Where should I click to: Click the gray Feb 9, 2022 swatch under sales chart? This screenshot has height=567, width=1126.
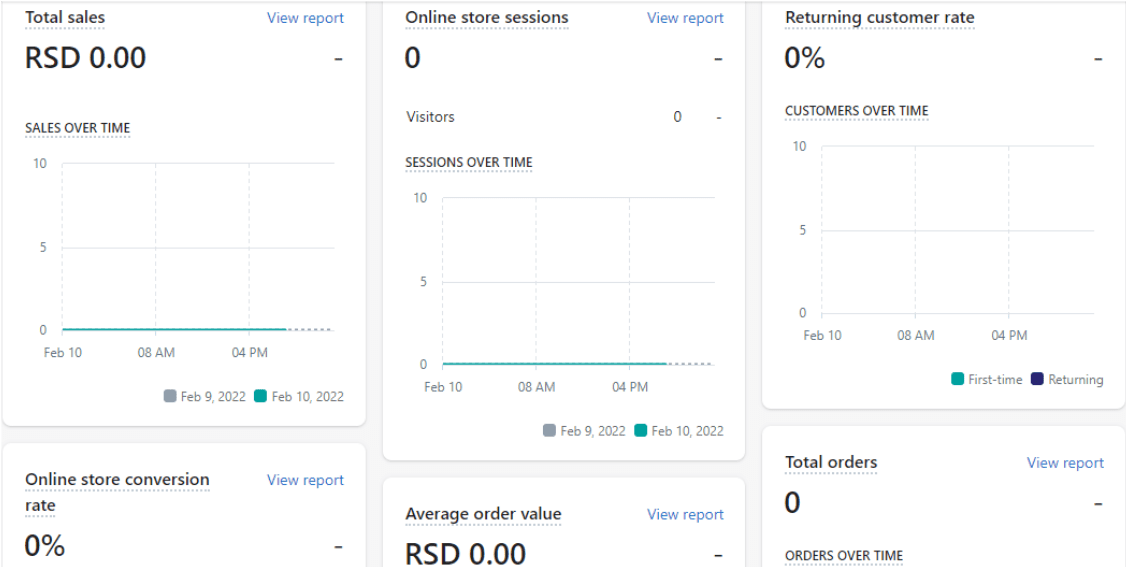pos(169,396)
